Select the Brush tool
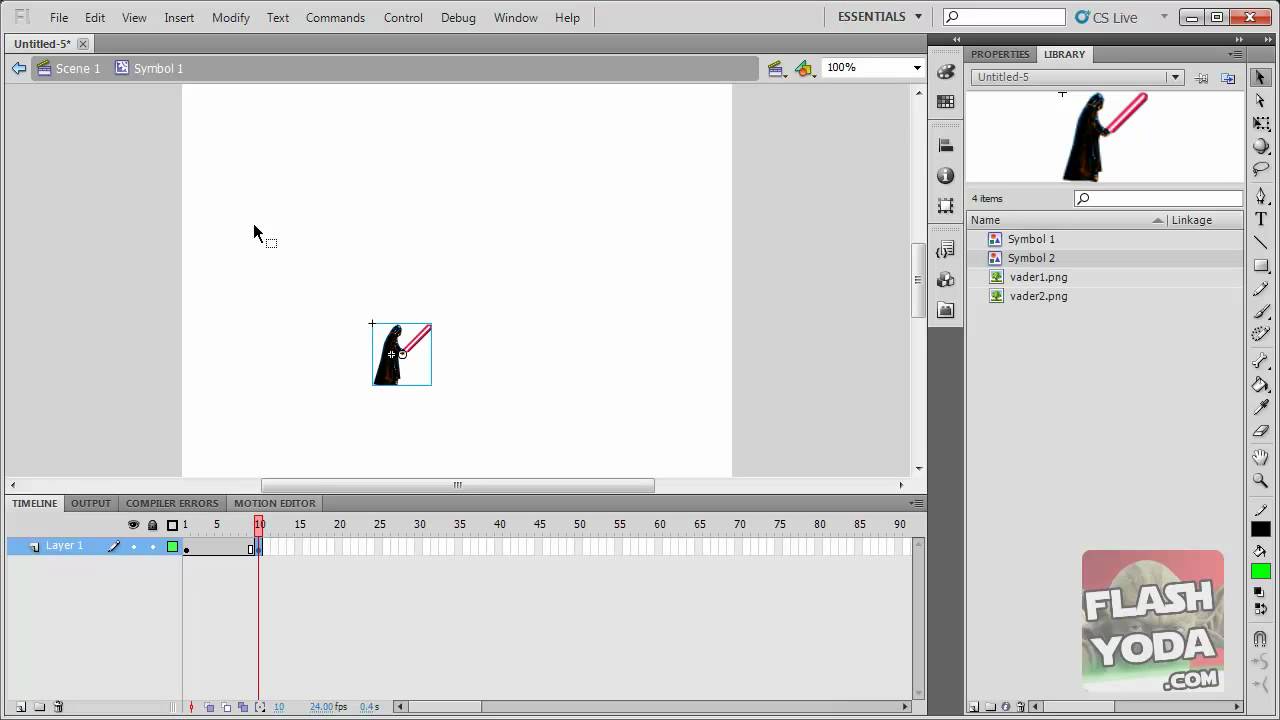Screen dimensions: 1280x720 (1261, 312)
